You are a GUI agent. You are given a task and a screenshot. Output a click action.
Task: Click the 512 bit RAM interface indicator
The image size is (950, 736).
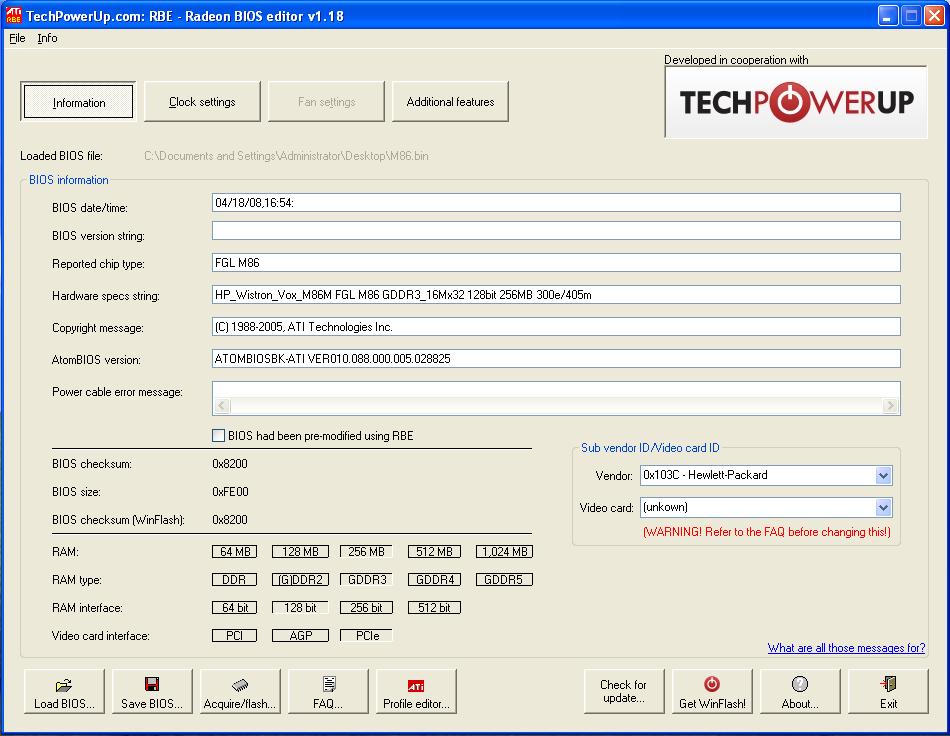pyautogui.click(x=434, y=608)
